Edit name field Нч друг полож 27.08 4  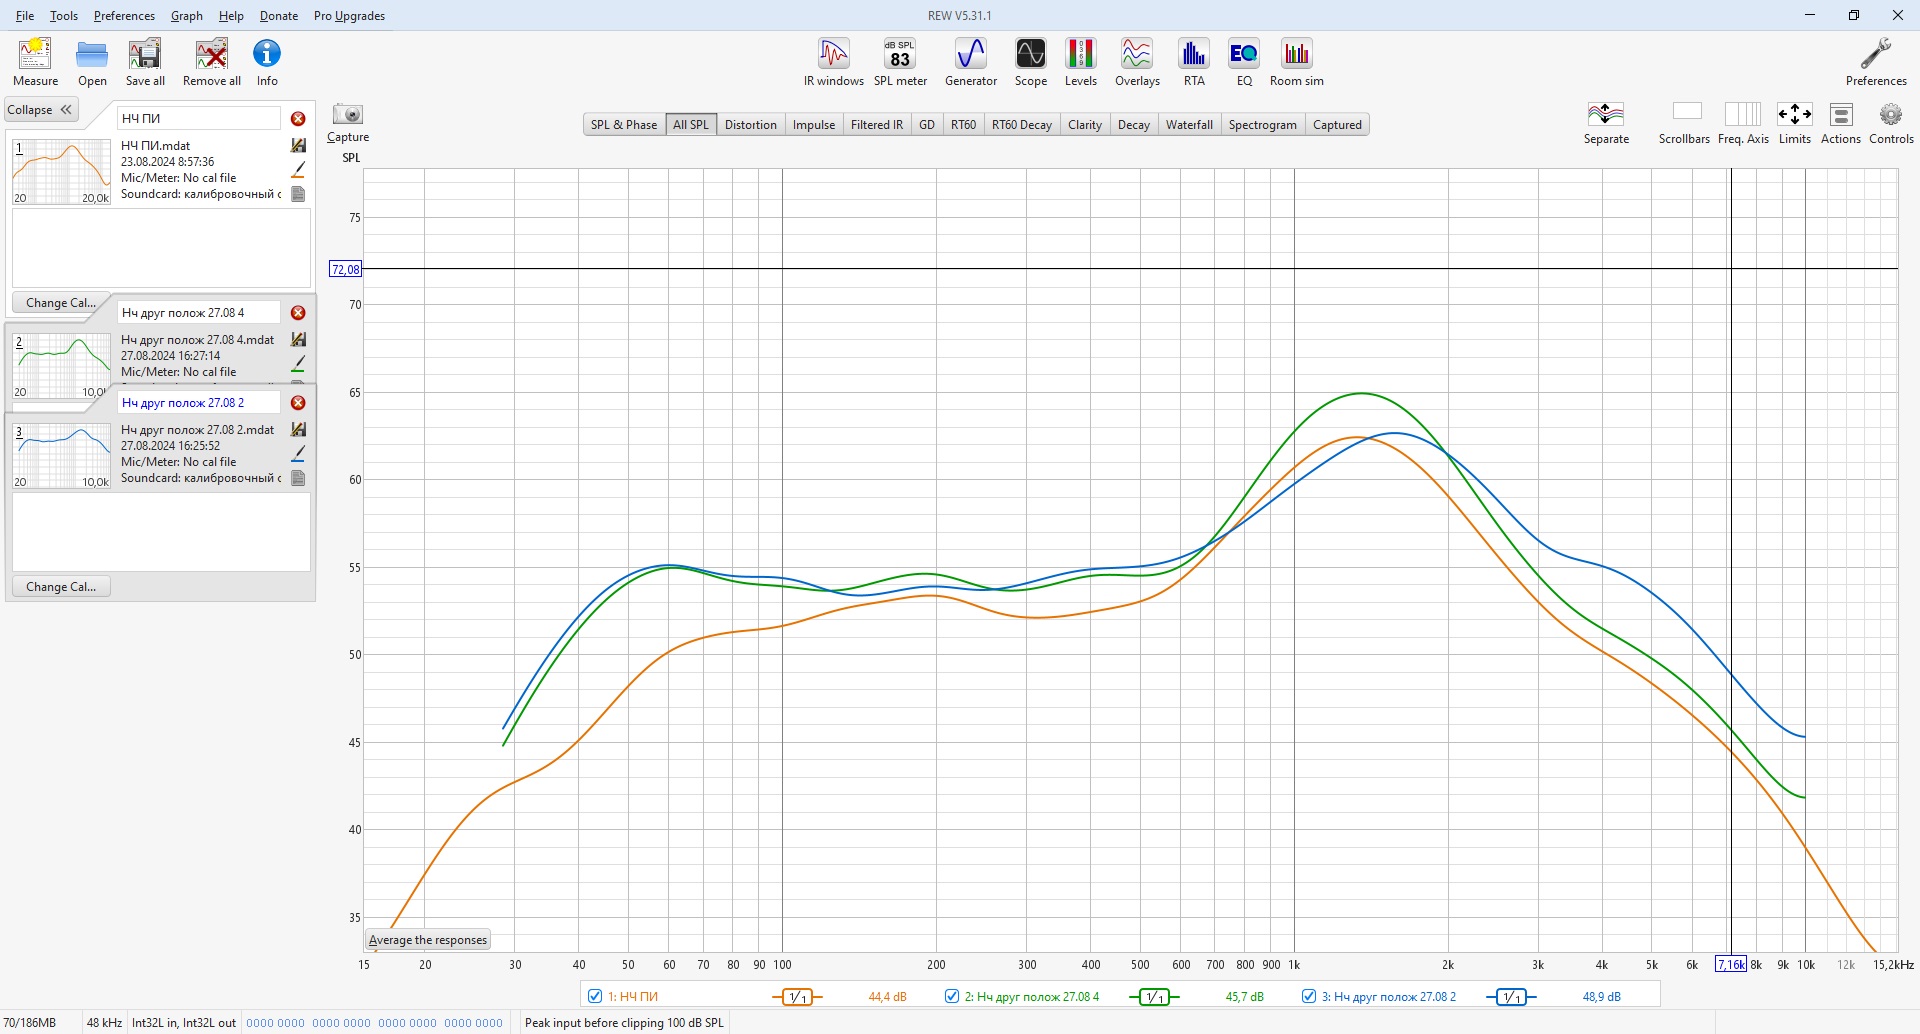199,313
